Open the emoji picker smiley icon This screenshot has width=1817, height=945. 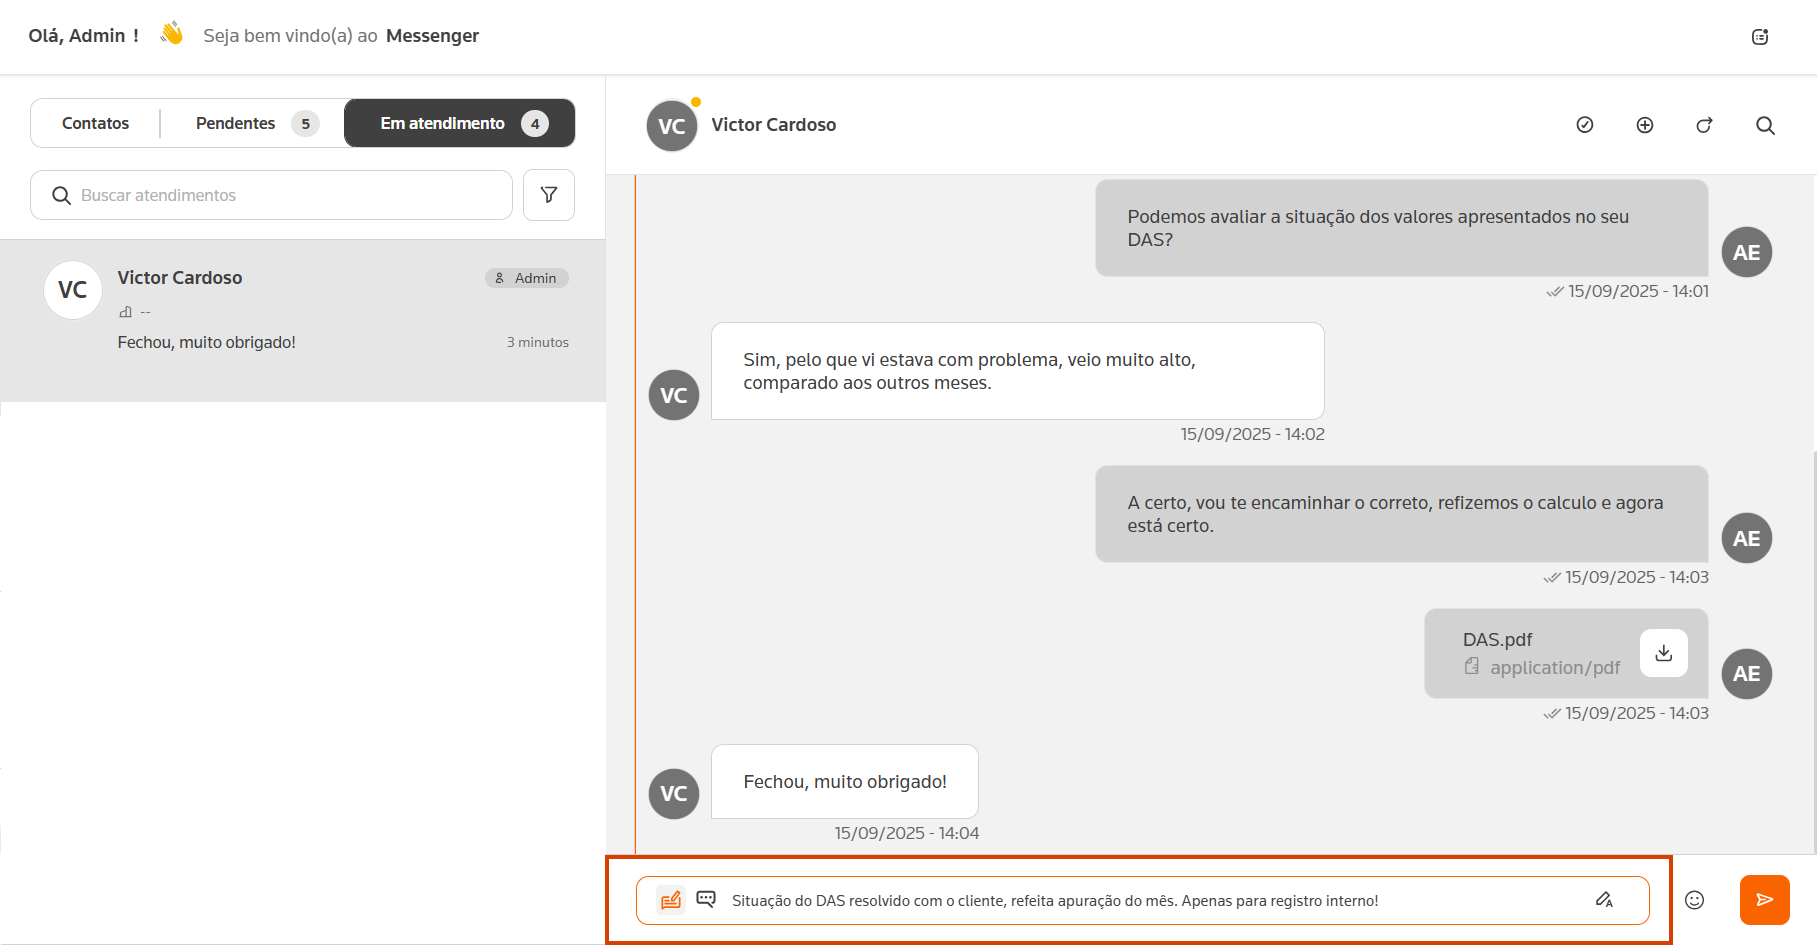pyautogui.click(x=1694, y=900)
